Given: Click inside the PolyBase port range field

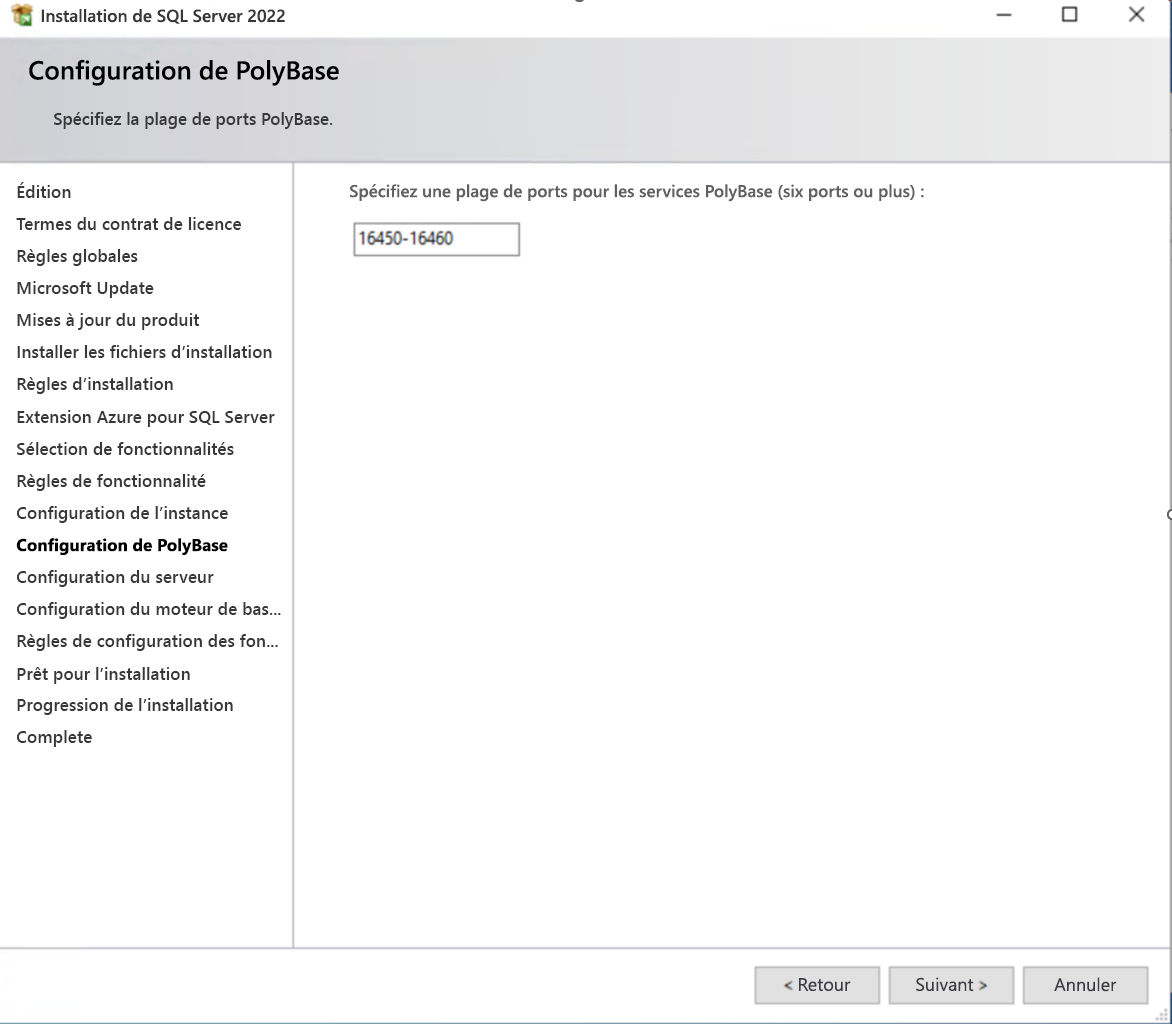Looking at the screenshot, I should (x=436, y=239).
